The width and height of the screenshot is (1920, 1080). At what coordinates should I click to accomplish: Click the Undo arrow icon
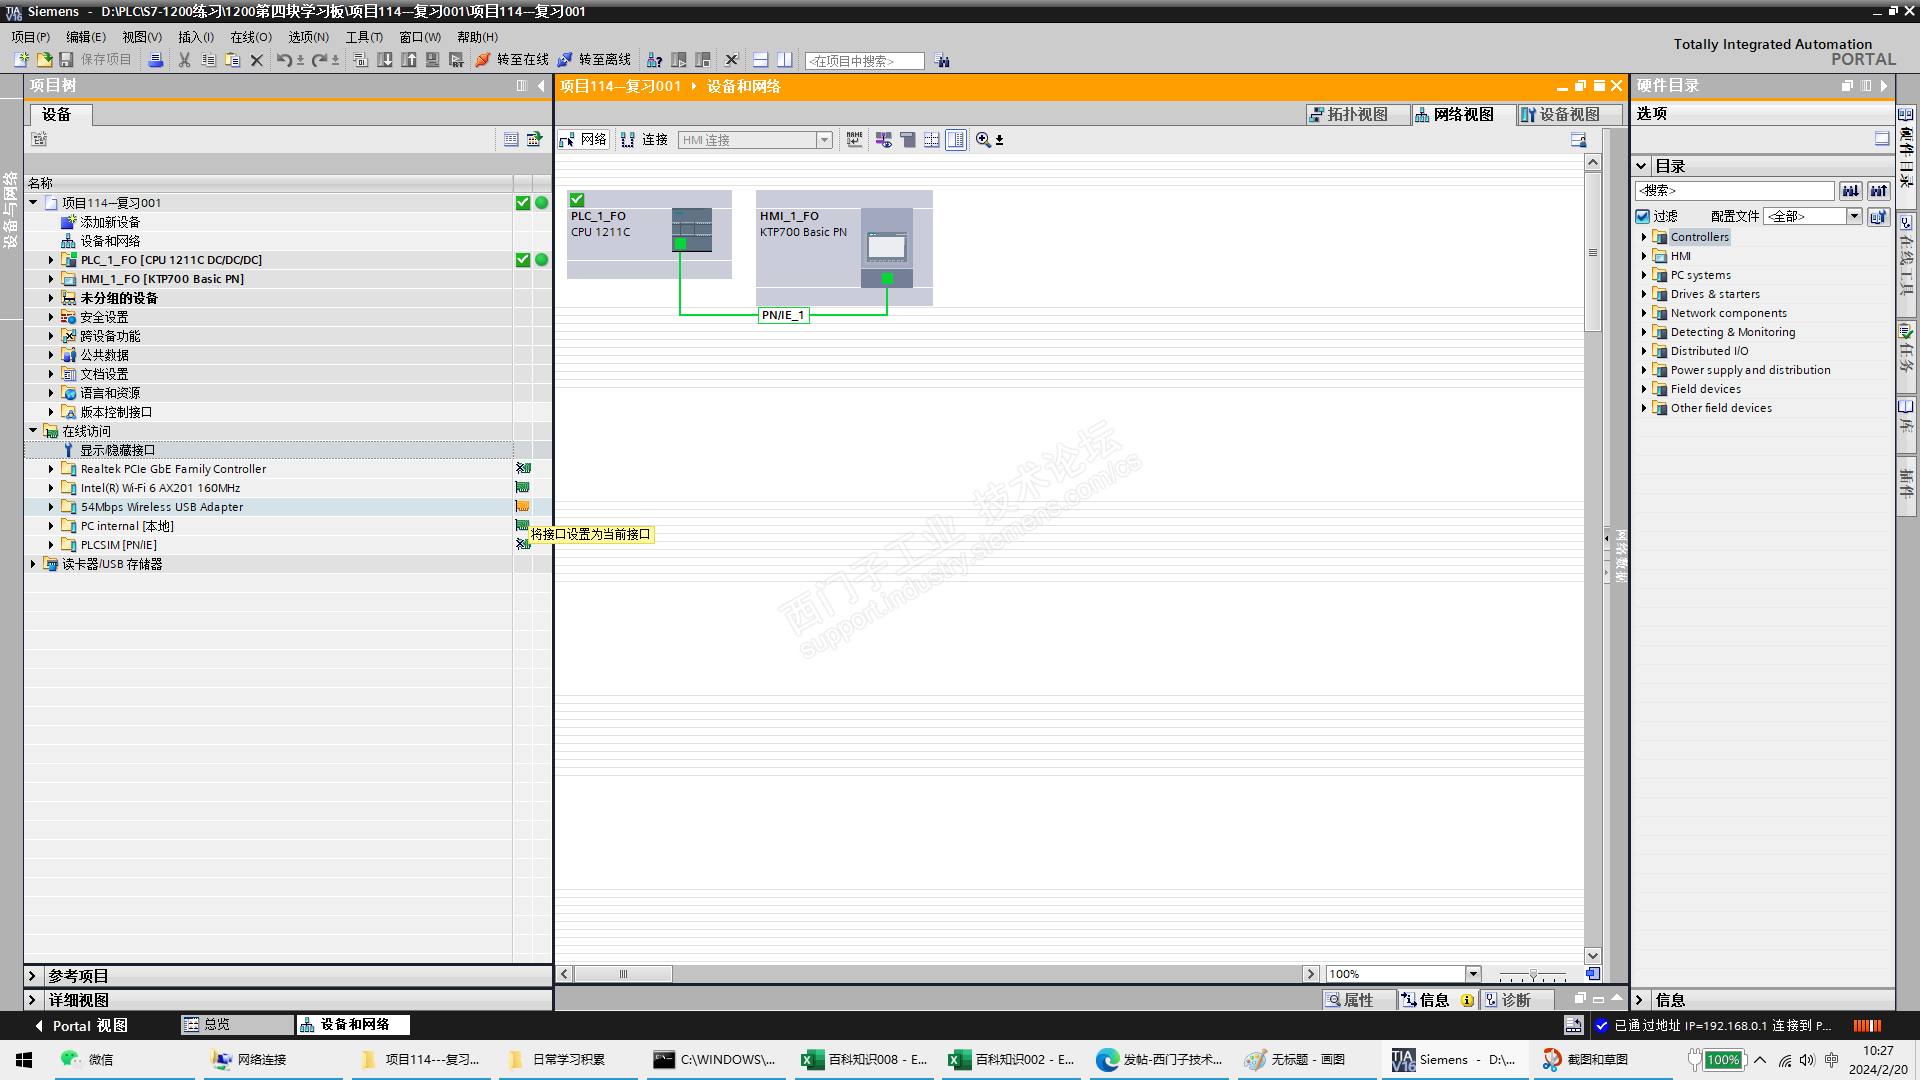[x=284, y=60]
